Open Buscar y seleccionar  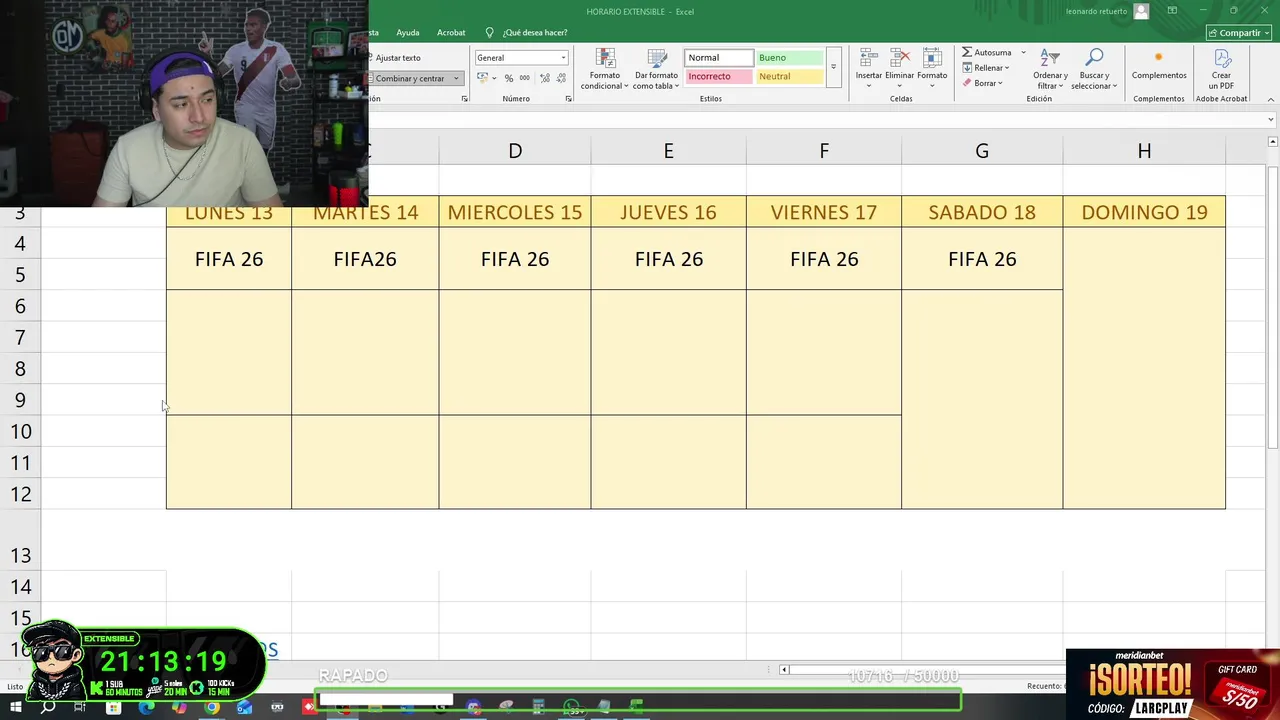1094,68
